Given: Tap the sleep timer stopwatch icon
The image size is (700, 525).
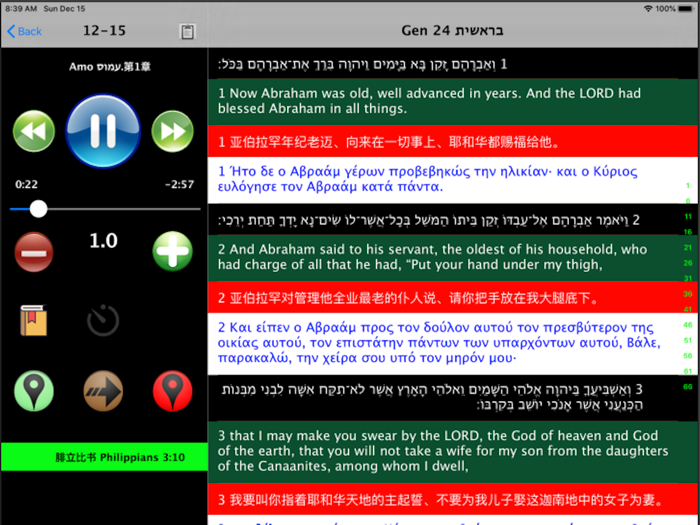Looking at the screenshot, I should click(103, 320).
